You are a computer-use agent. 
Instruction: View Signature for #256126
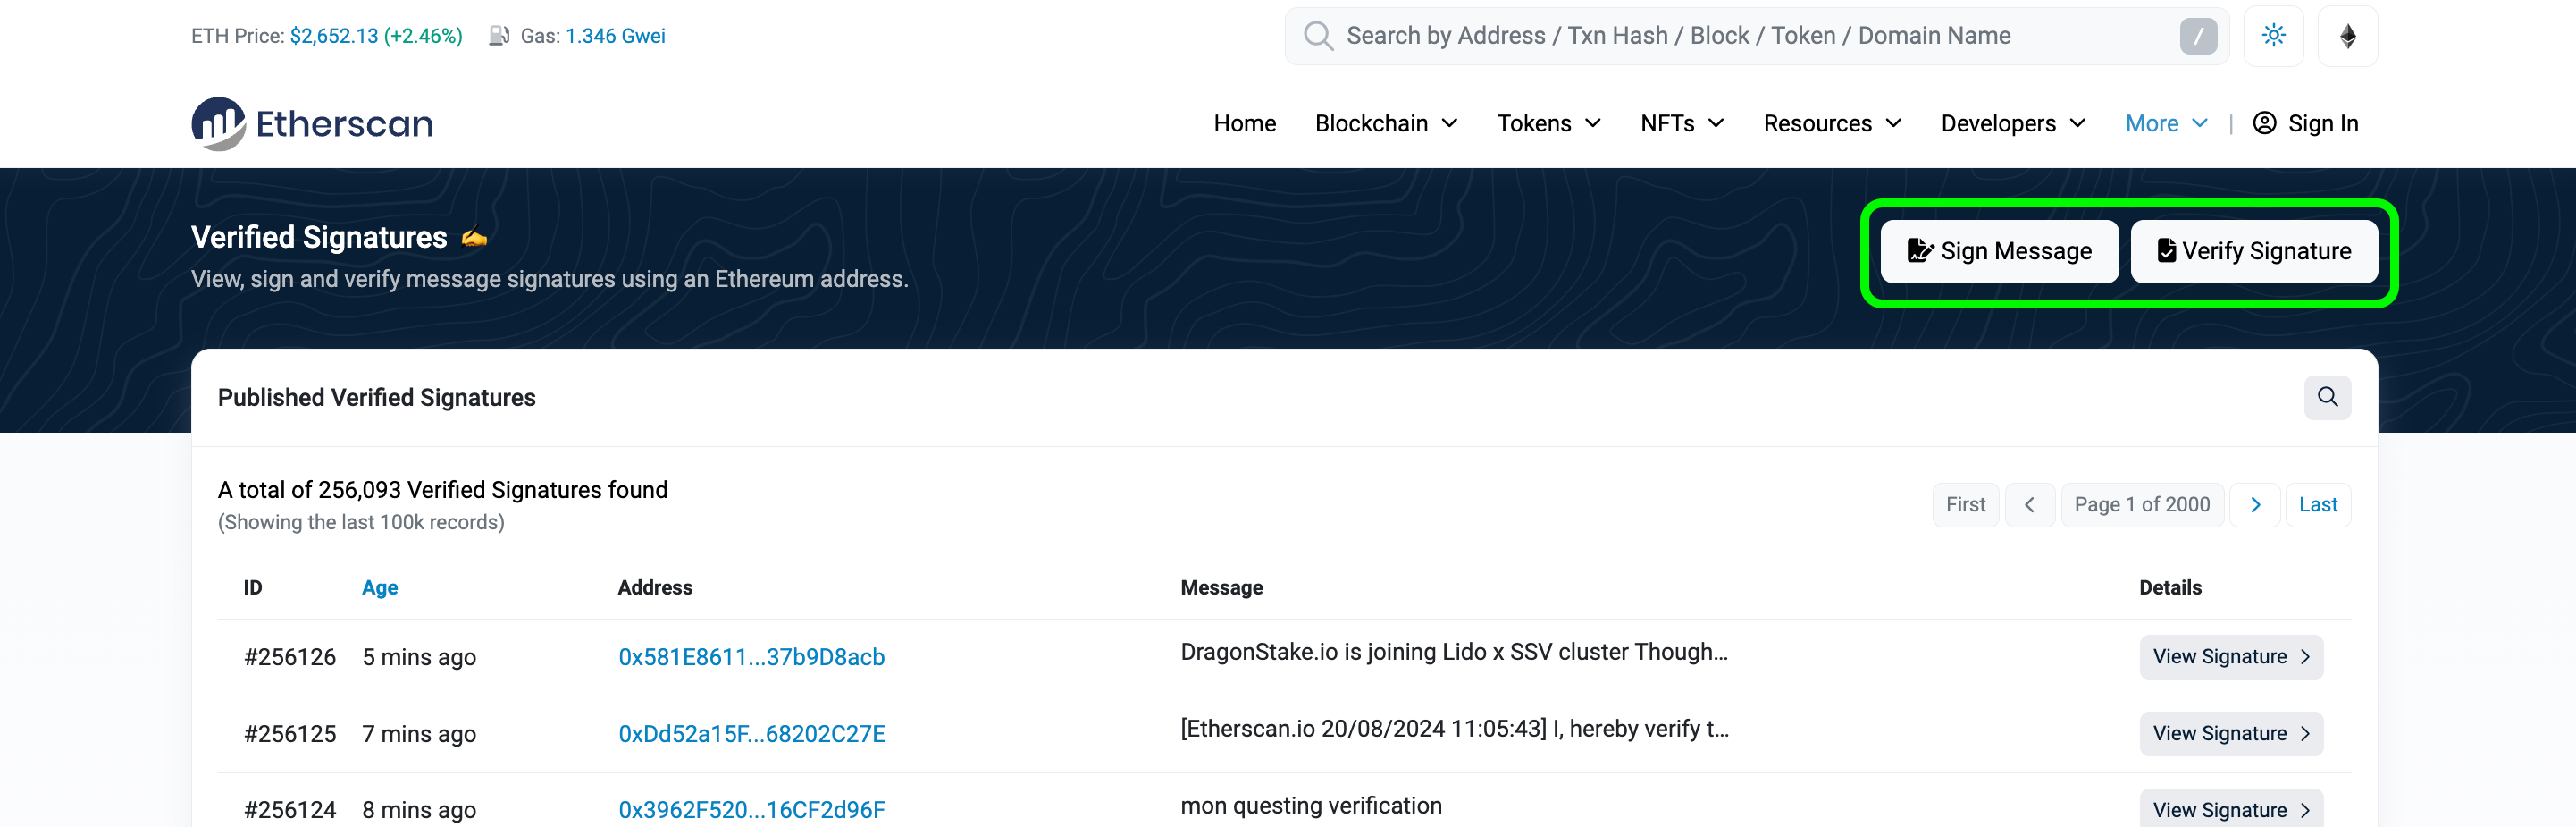coord(2231,657)
